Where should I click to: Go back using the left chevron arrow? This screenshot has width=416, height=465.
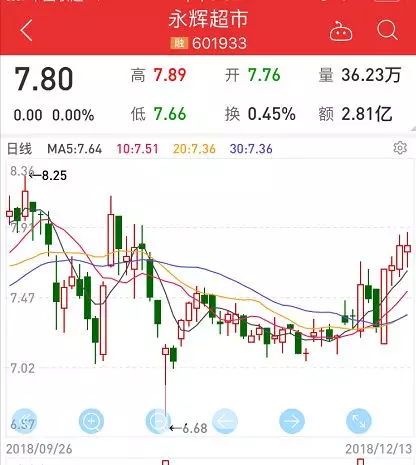26,30
